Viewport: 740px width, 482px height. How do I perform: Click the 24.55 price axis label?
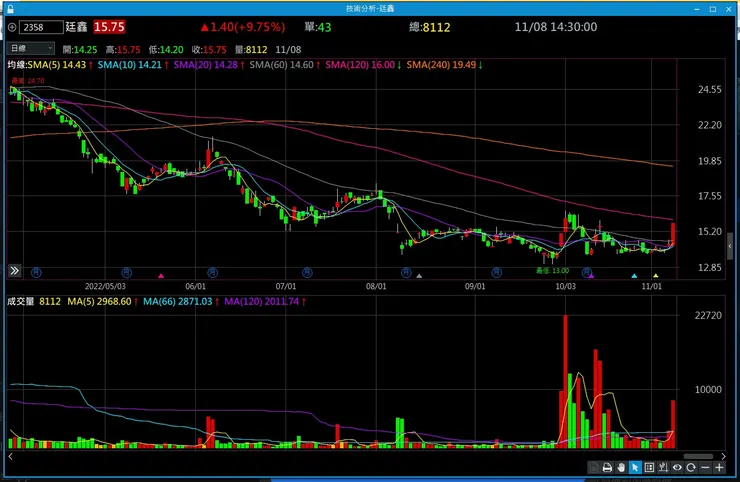click(710, 89)
